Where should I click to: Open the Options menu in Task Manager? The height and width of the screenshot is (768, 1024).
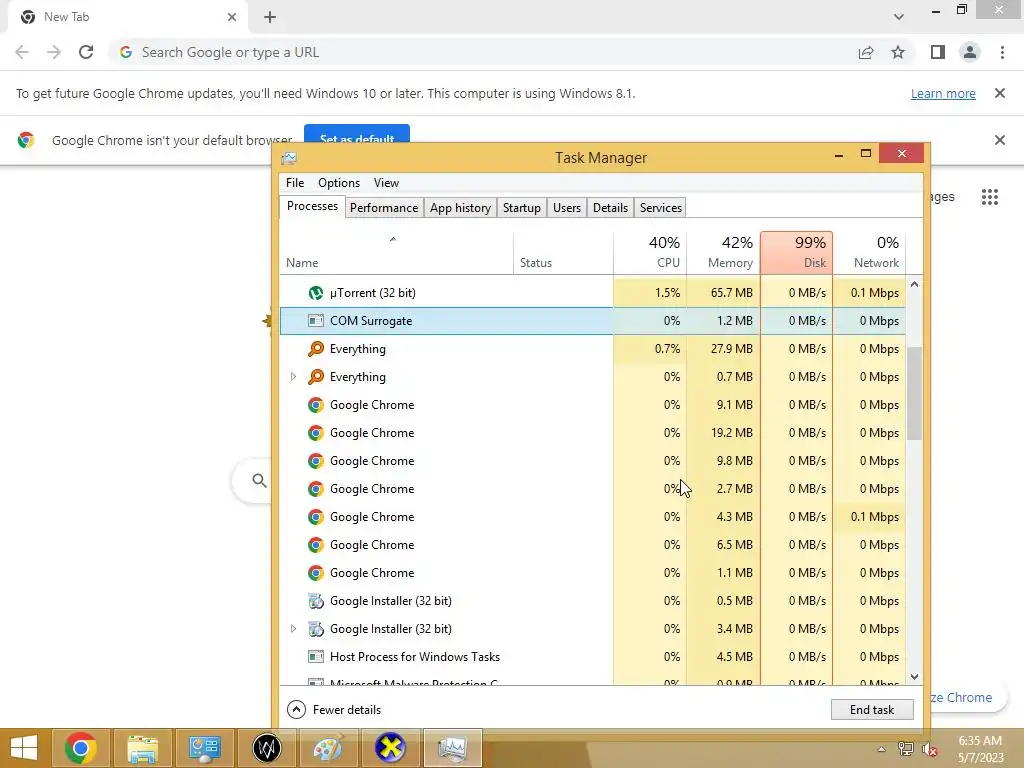click(339, 183)
